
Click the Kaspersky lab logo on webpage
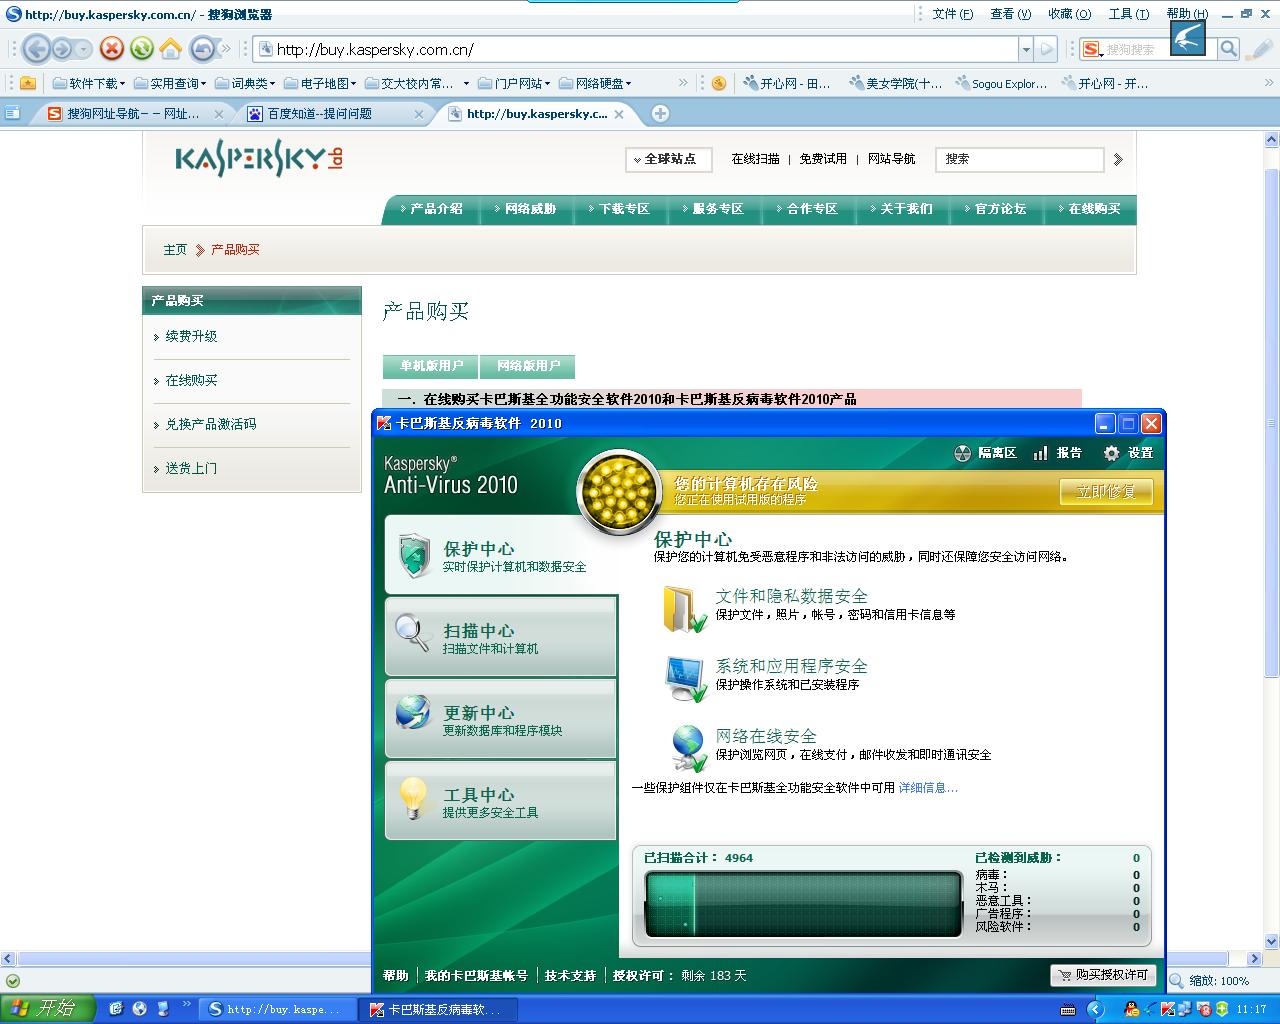(259, 159)
